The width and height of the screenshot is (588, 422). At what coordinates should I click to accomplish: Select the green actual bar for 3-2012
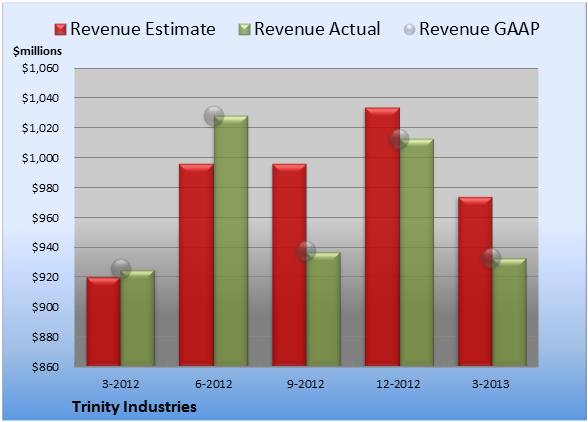click(x=138, y=318)
